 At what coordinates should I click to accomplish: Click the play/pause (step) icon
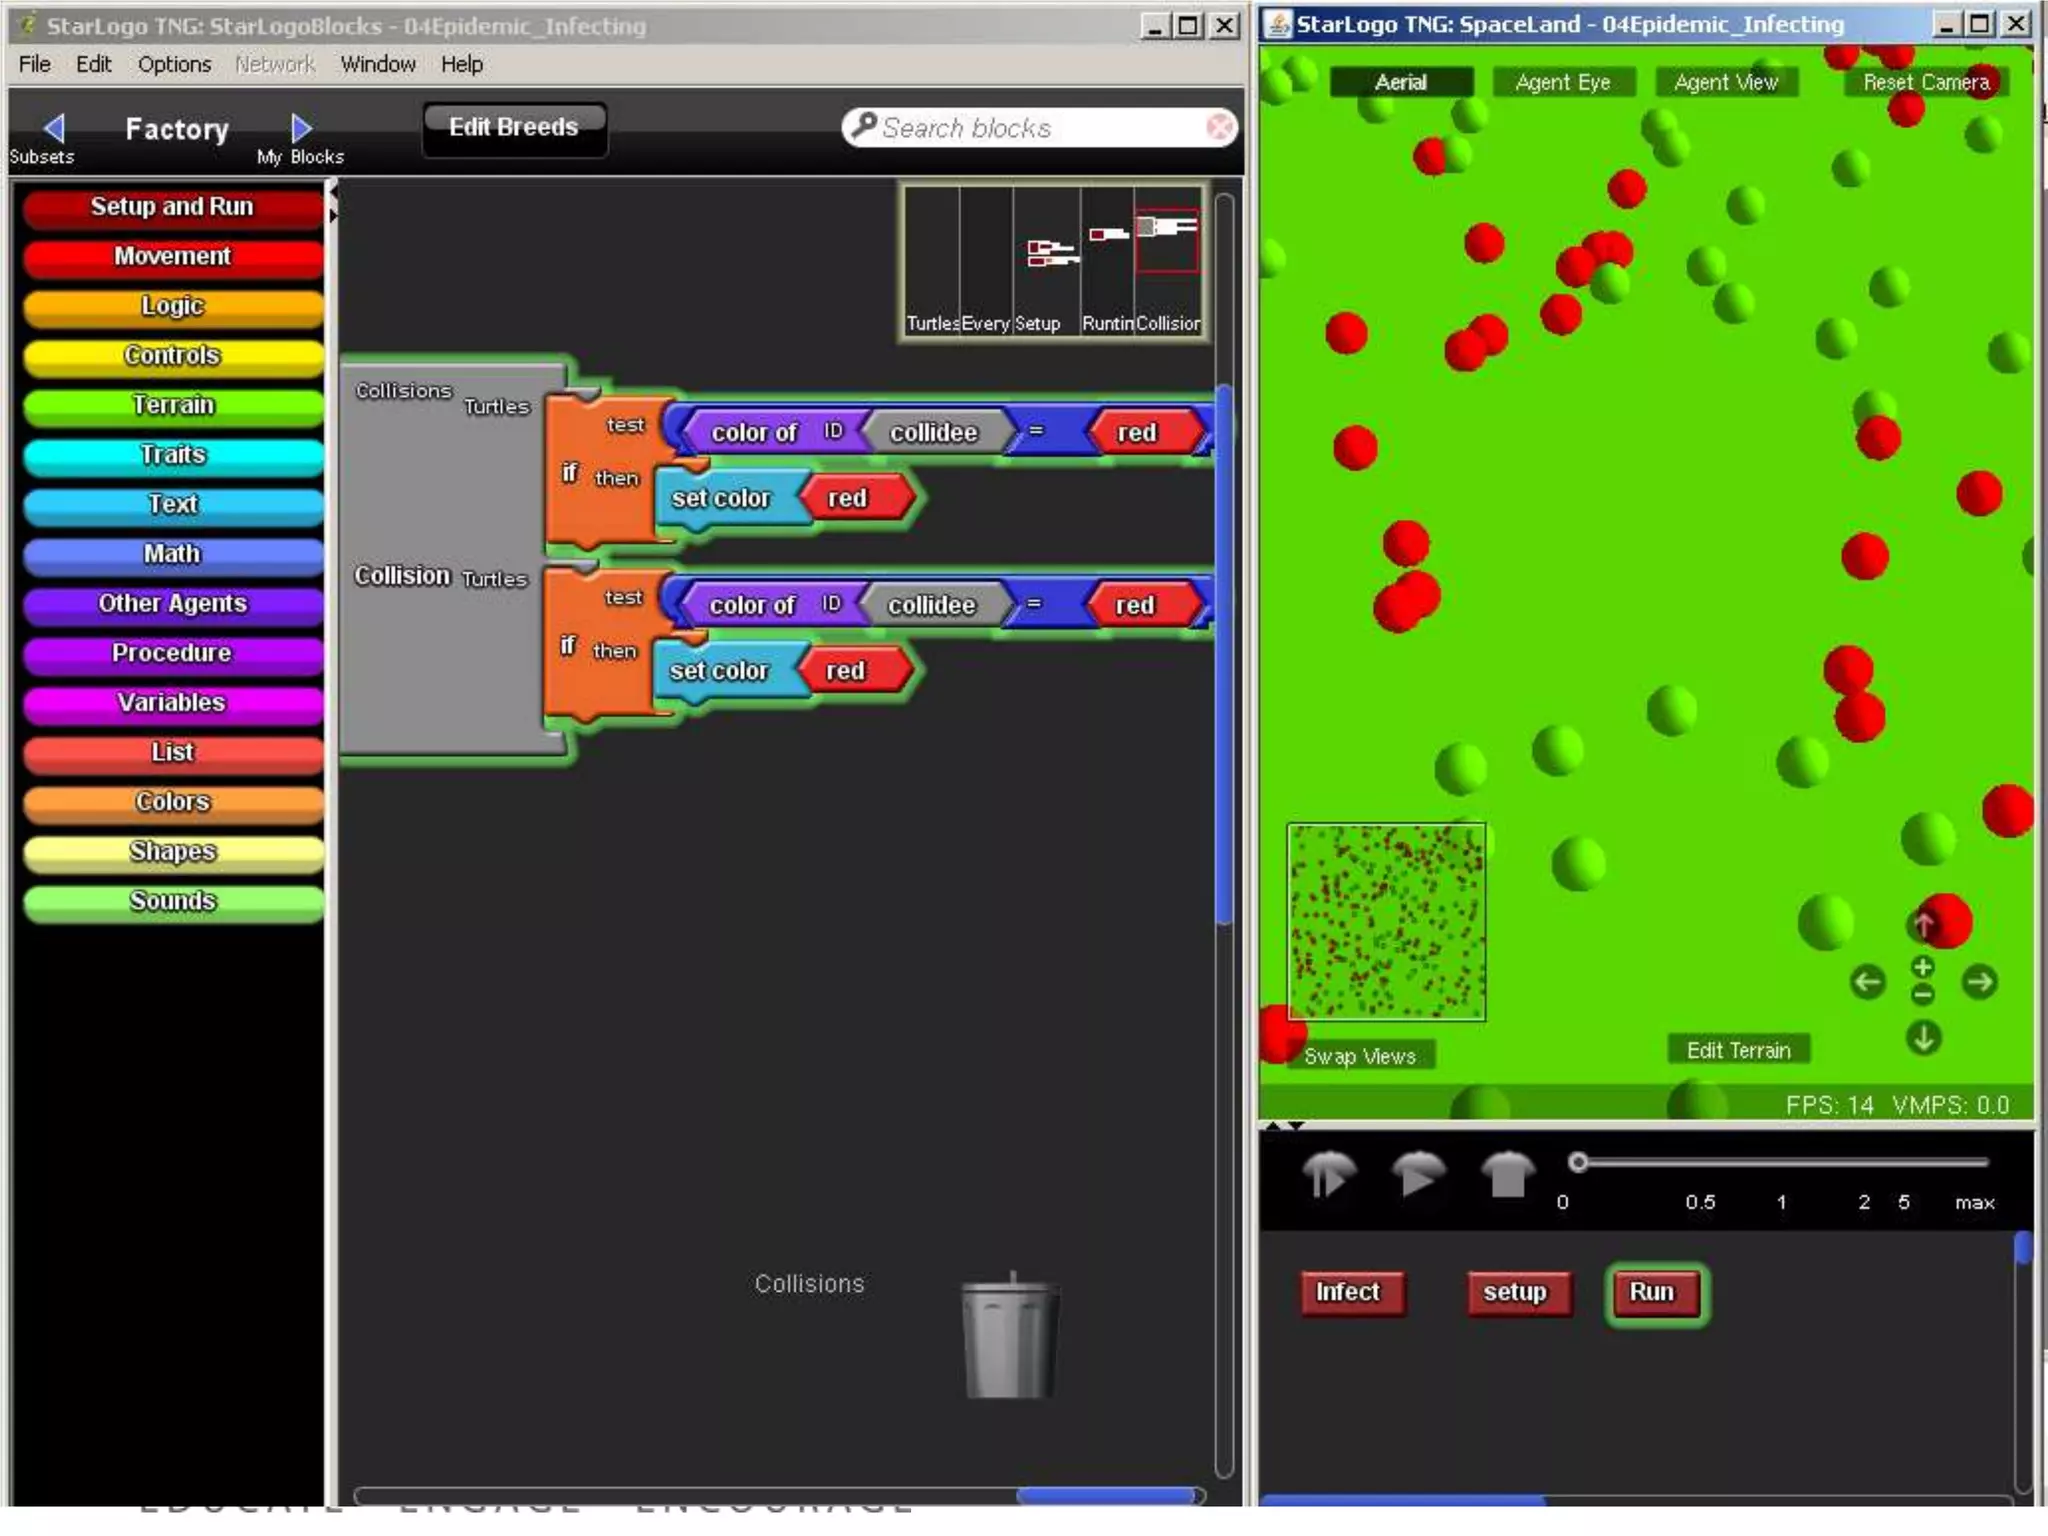coord(1328,1174)
